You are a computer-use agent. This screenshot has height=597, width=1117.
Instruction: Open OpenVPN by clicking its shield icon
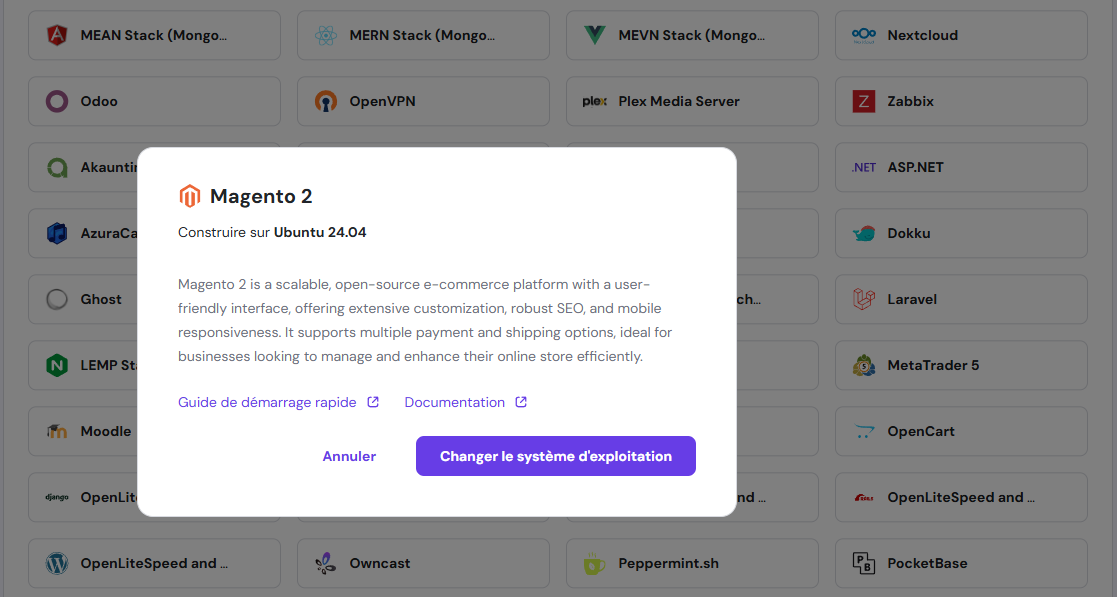pos(325,101)
